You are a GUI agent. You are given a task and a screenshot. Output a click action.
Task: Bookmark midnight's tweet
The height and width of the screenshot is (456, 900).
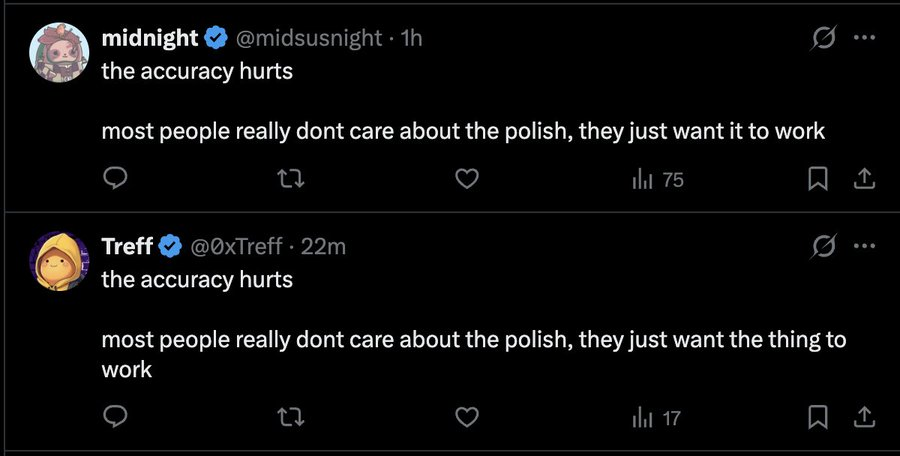[817, 180]
